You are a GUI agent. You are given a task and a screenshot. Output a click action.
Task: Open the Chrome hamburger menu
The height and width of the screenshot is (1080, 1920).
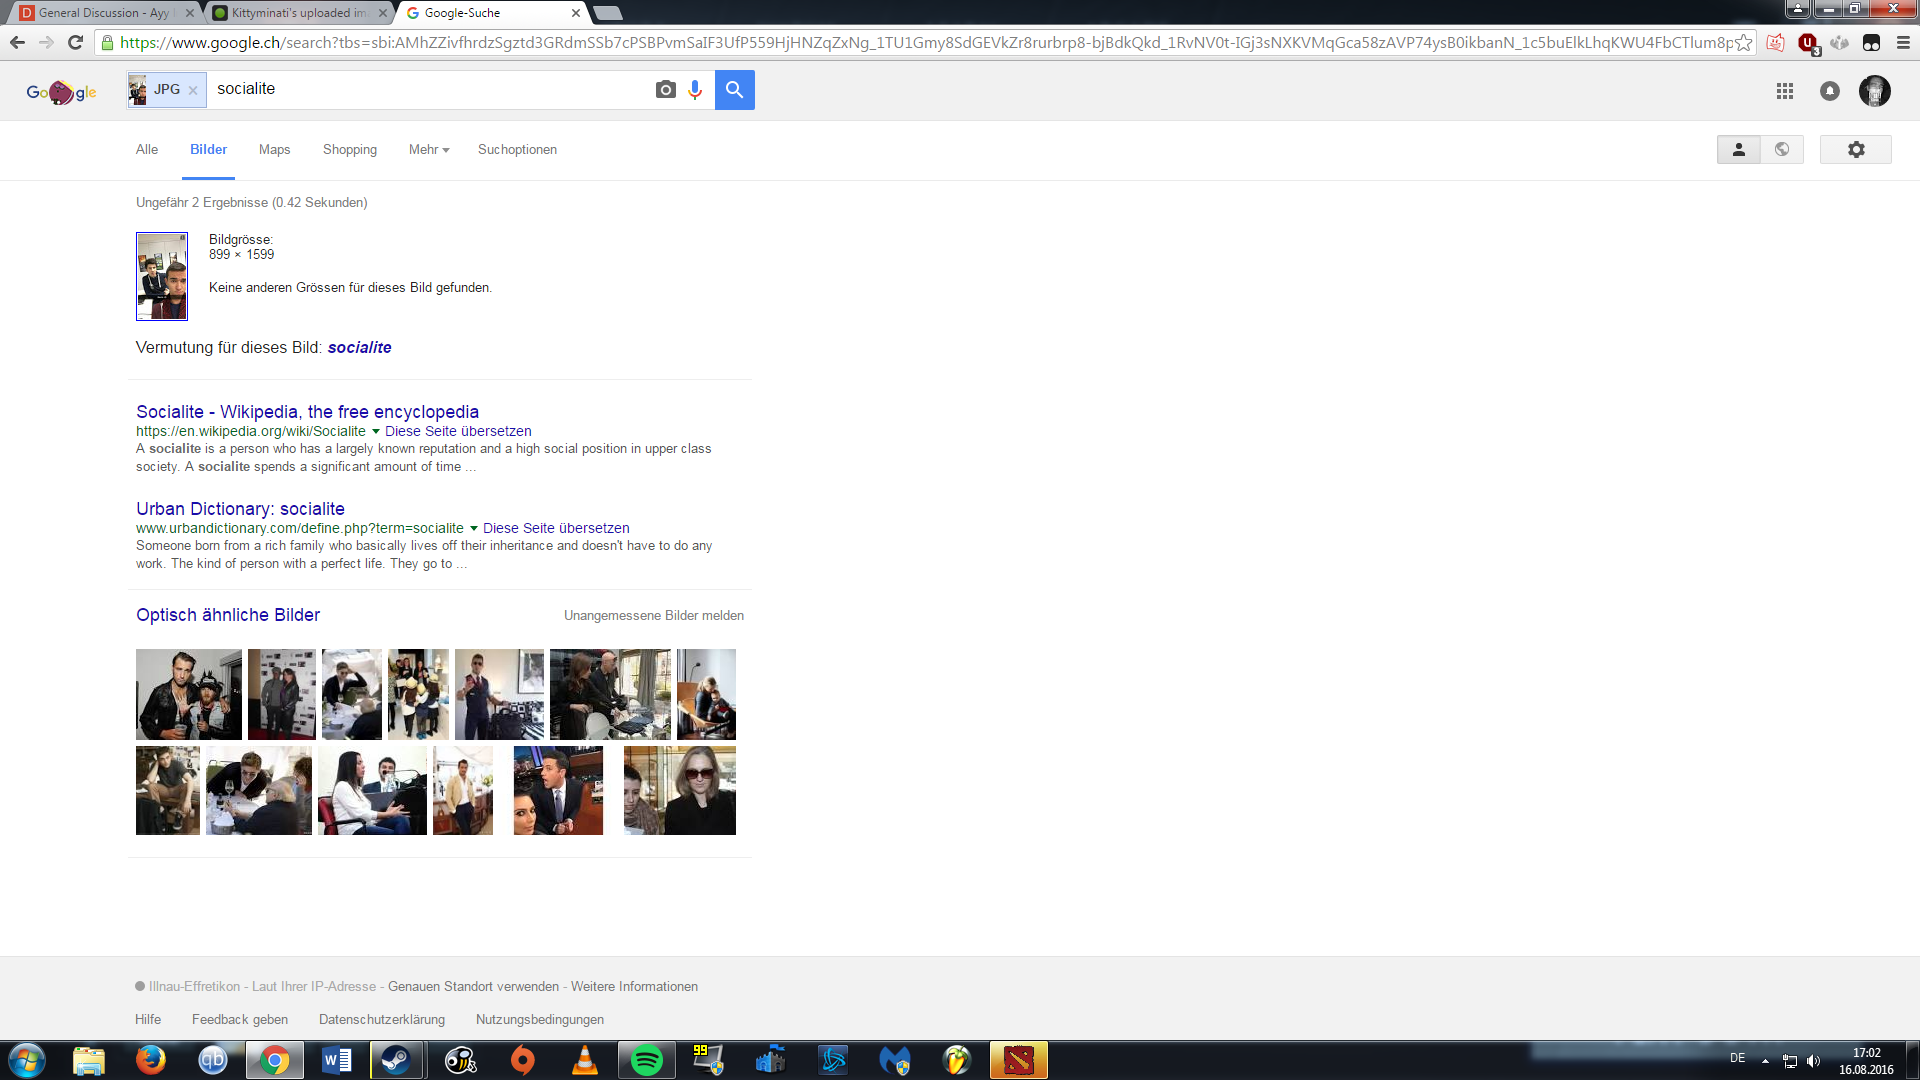coord(1903,42)
